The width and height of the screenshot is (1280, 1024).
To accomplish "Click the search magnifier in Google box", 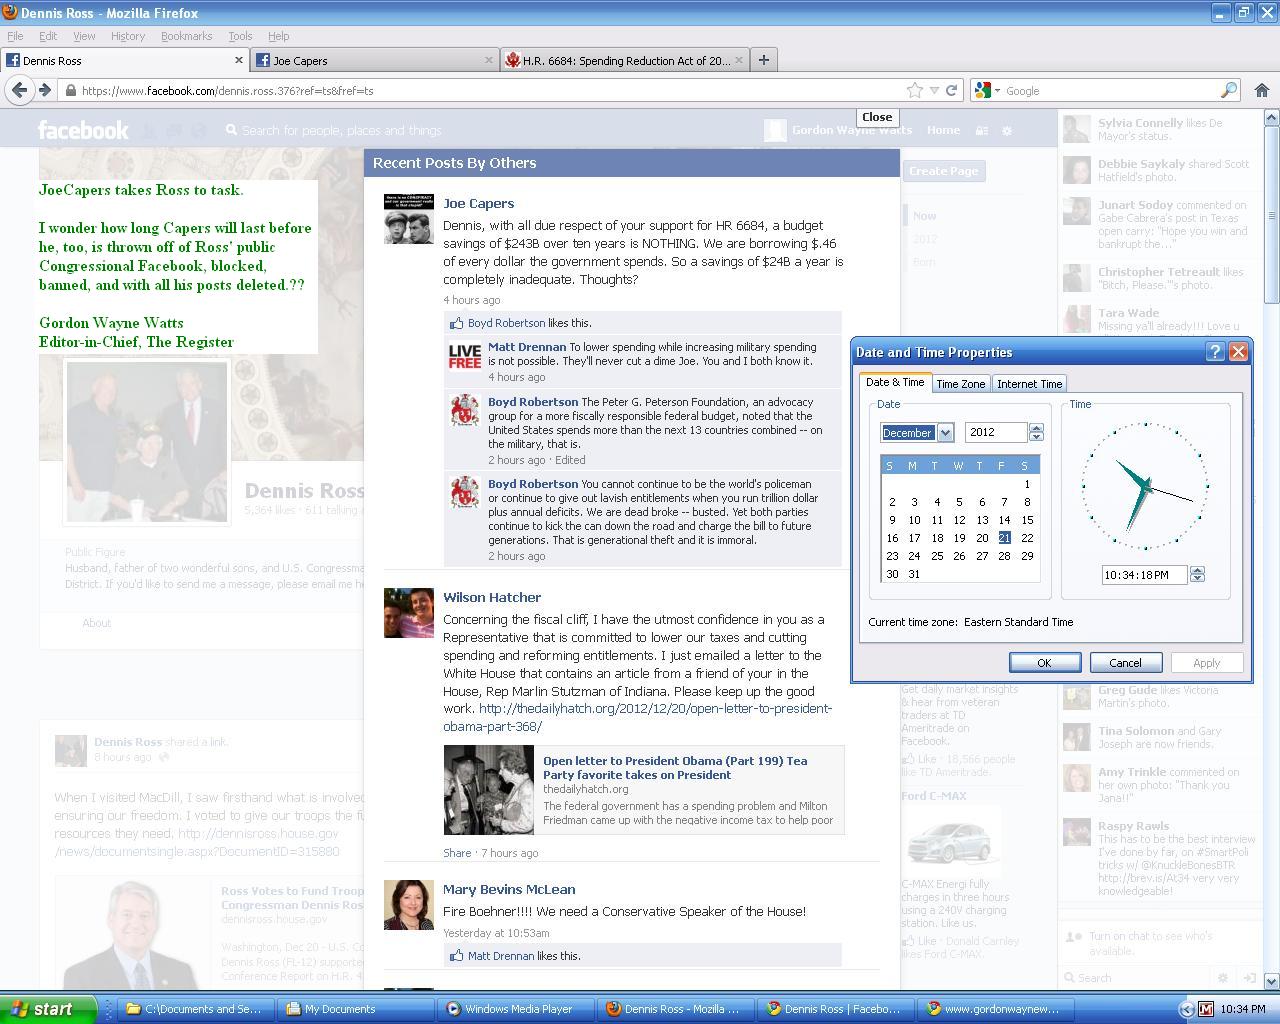I will point(1229,90).
